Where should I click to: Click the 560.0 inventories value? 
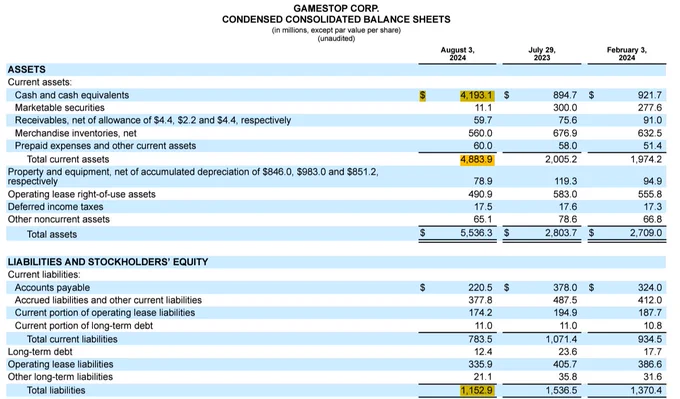coord(480,133)
